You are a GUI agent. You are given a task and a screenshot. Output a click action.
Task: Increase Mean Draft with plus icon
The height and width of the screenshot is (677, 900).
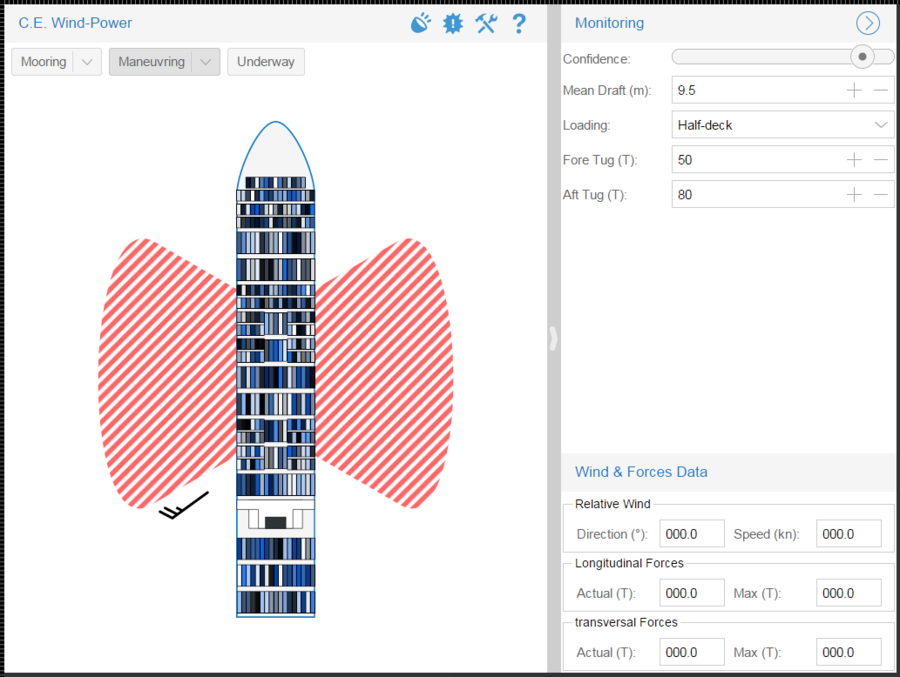coord(854,90)
